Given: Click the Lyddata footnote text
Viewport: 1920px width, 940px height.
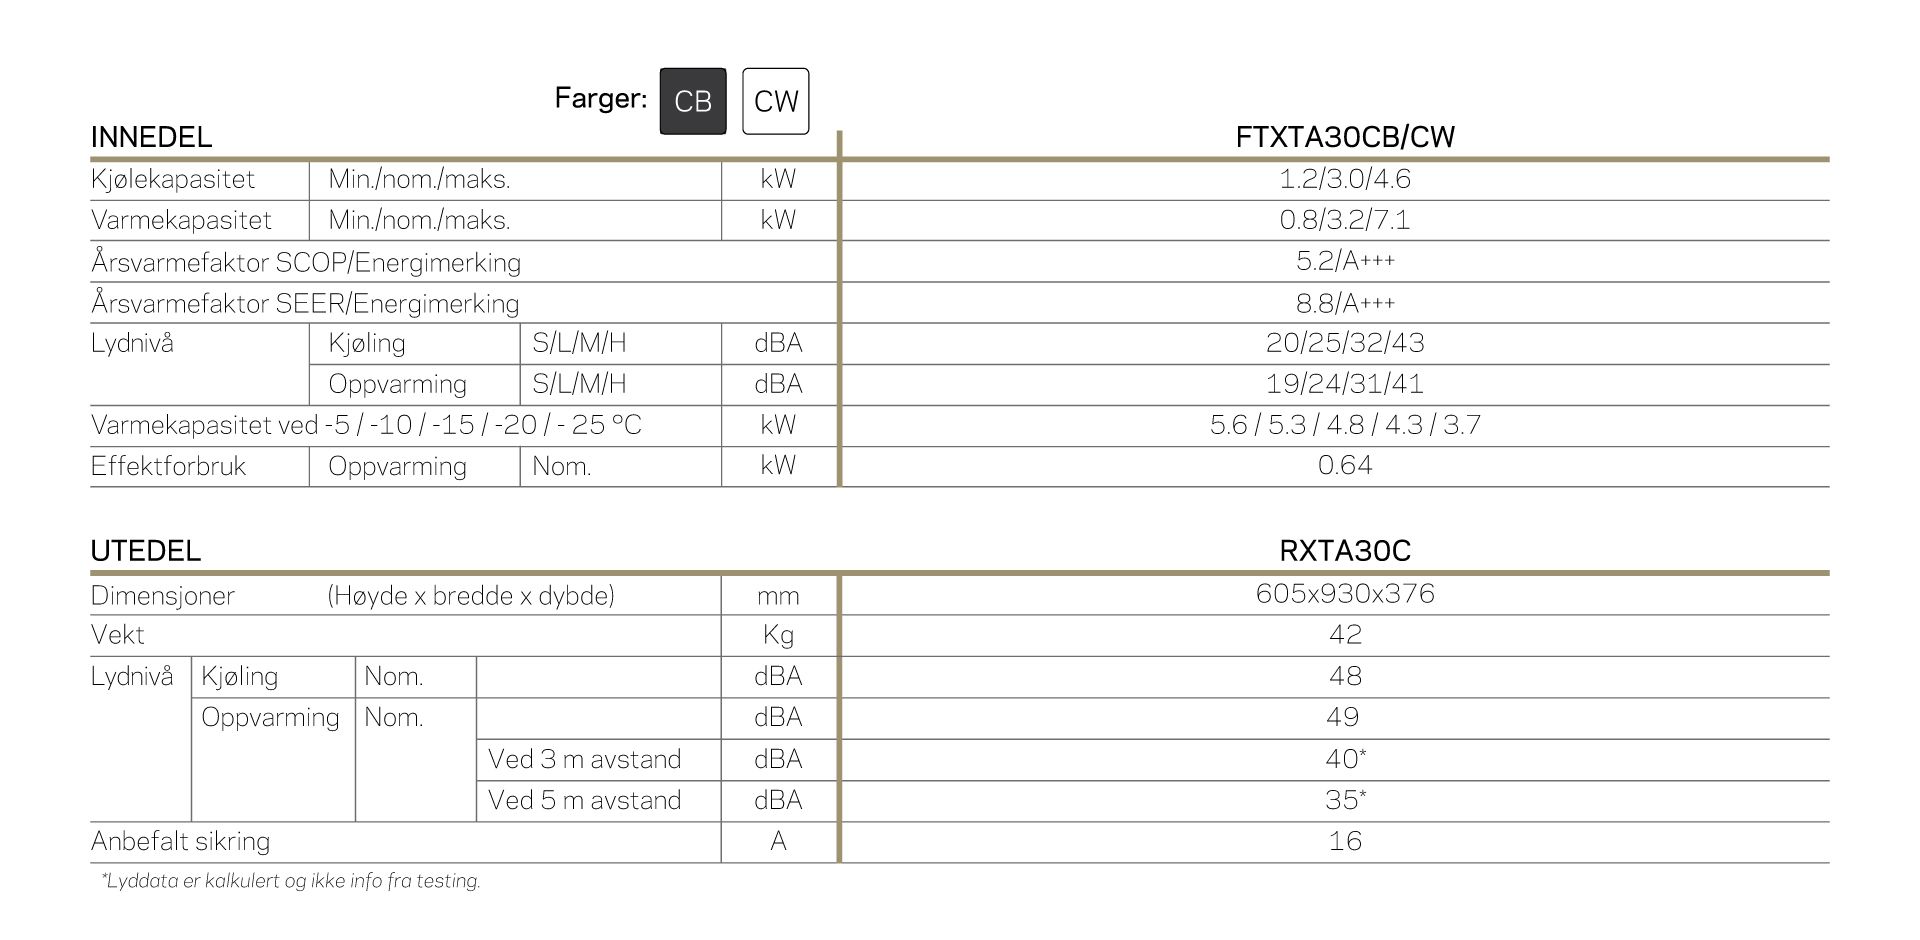Looking at the screenshot, I should 291,882.
